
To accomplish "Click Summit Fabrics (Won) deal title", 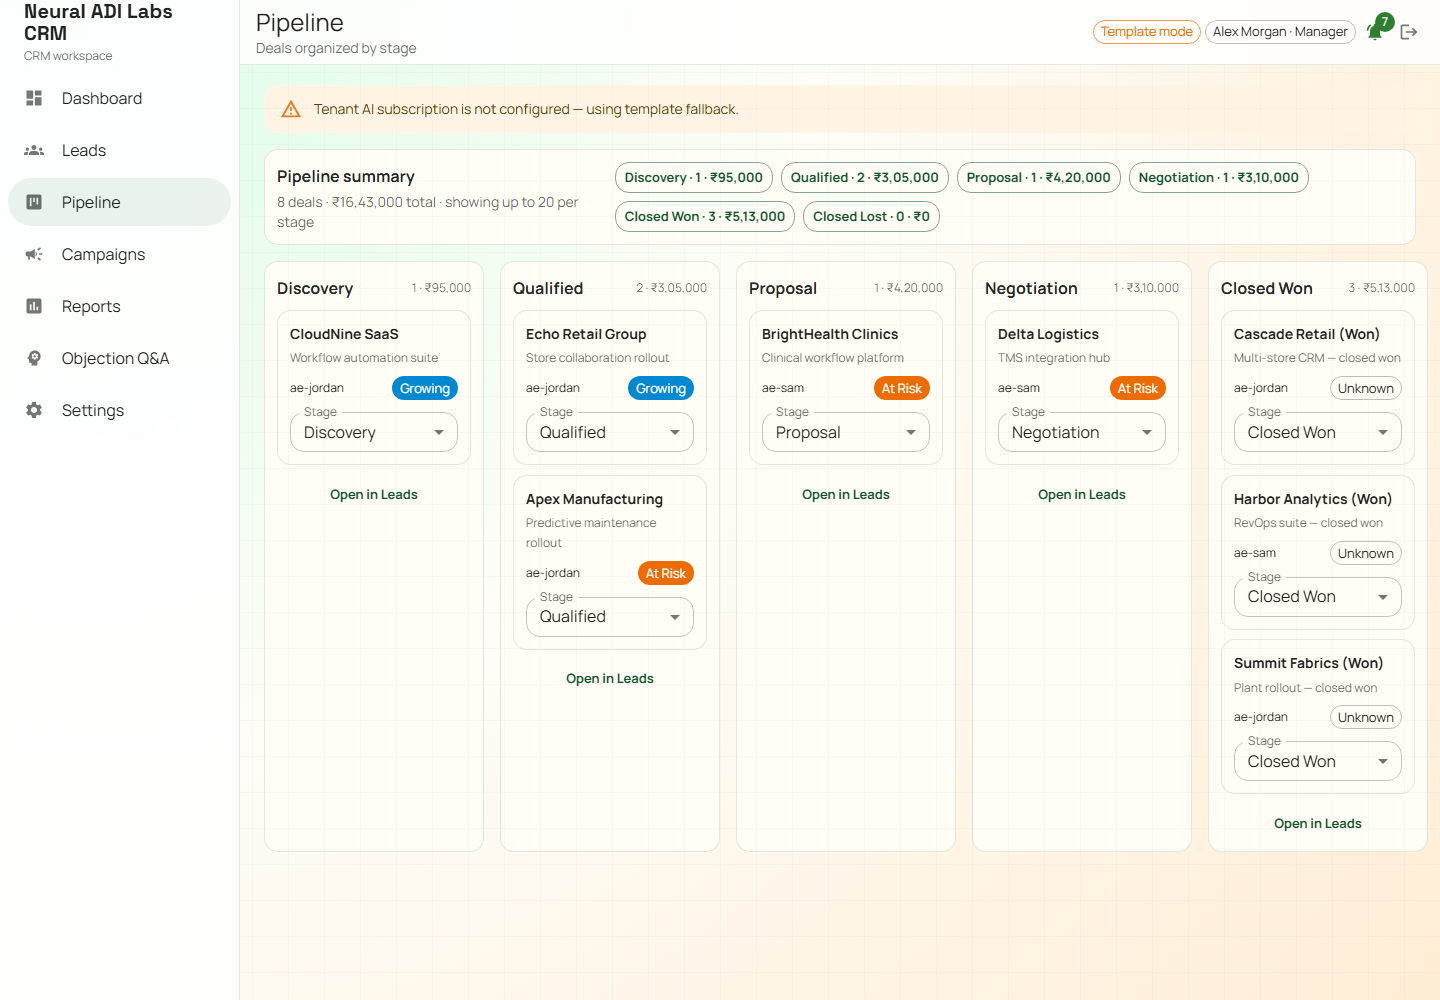I will pos(1308,663).
